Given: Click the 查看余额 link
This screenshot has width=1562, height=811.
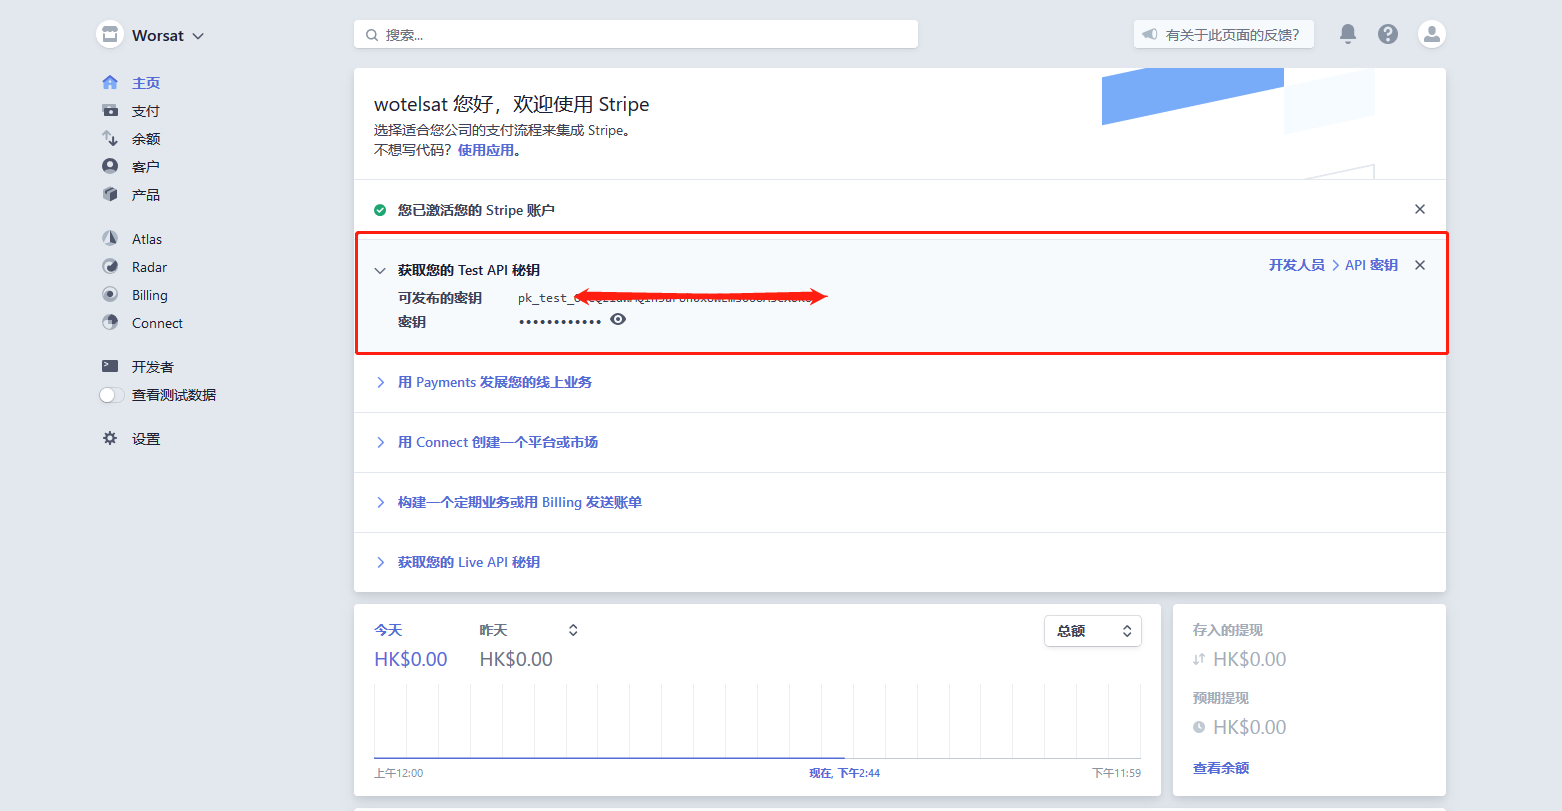Looking at the screenshot, I should click(1221, 768).
